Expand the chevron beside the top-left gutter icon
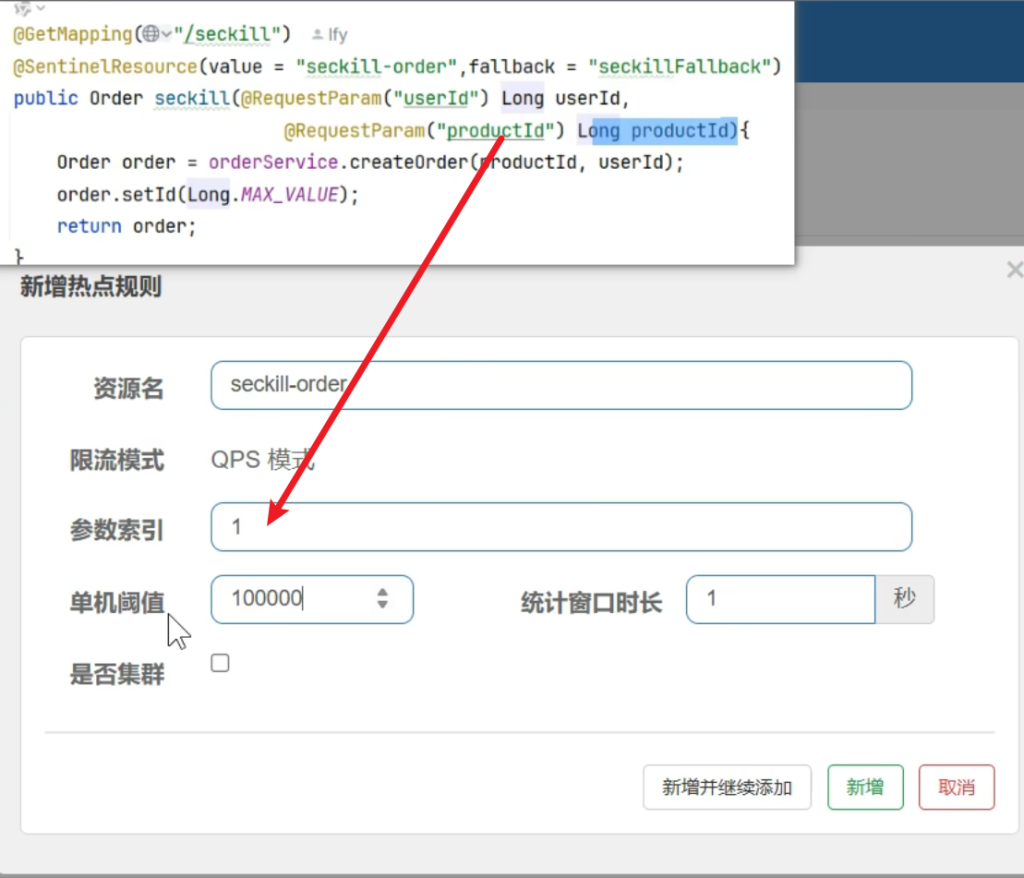1024x878 pixels. coord(41,8)
